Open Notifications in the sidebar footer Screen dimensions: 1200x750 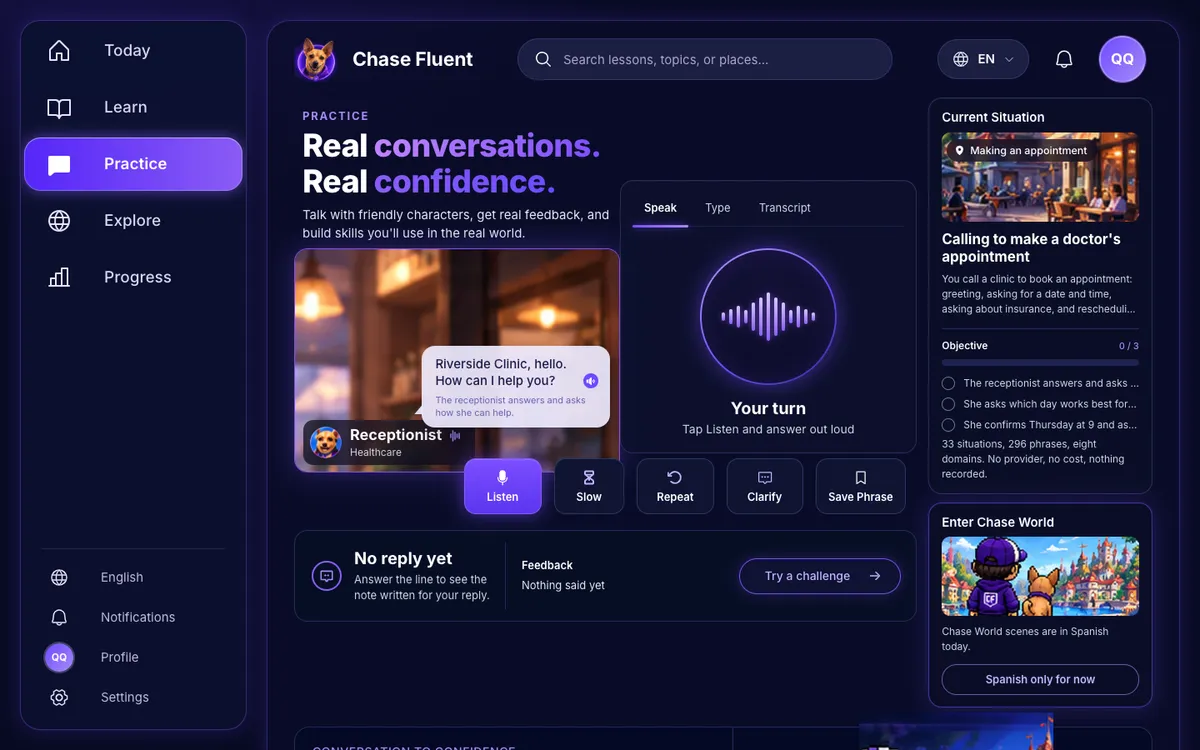coord(133,617)
